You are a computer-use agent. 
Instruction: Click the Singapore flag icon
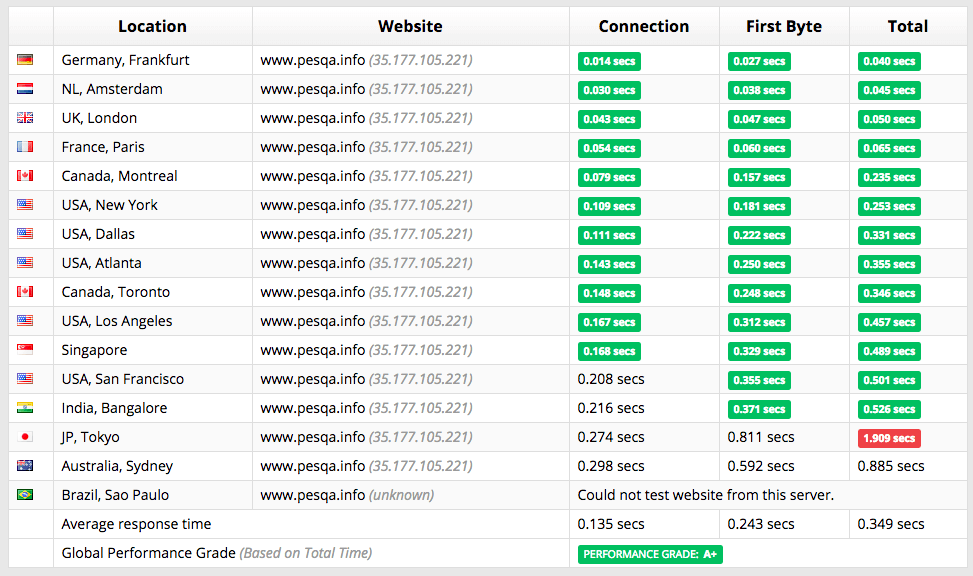point(25,349)
